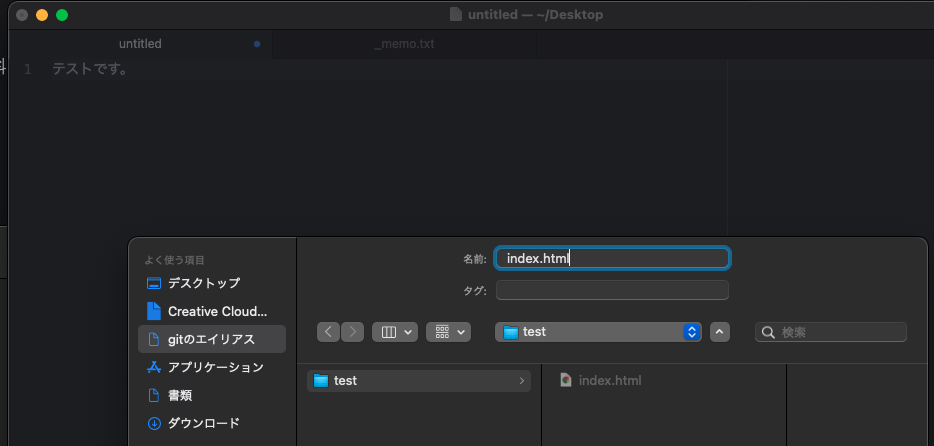The height and width of the screenshot is (446, 934).
Task: Open the column view mode dropdown
Action: (x=394, y=332)
